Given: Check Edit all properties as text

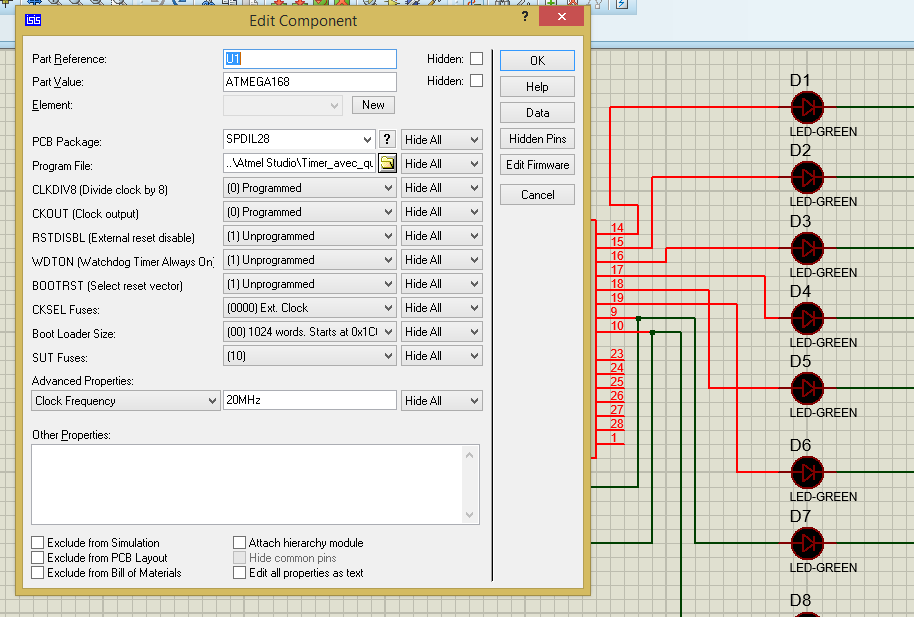Looking at the screenshot, I should click(x=240, y=573).
